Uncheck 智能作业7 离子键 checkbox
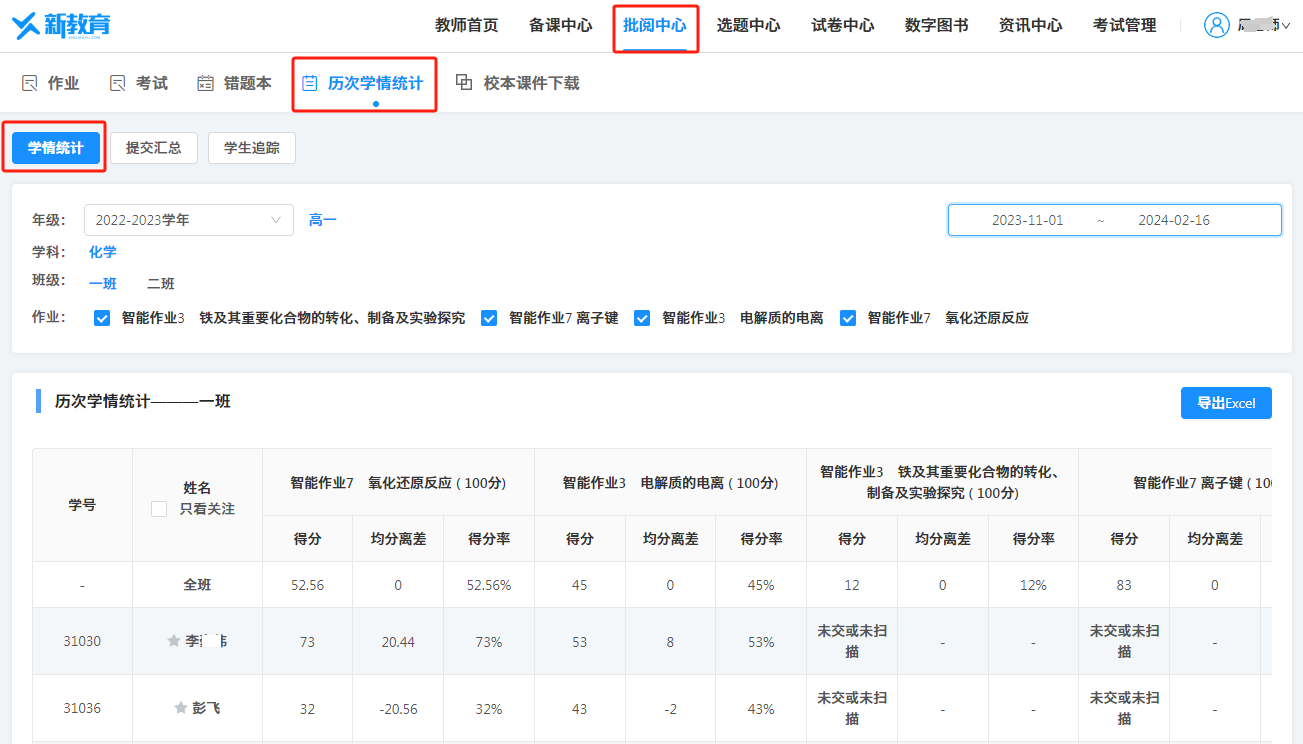The image size is (1303, 744). pos(489,318)
